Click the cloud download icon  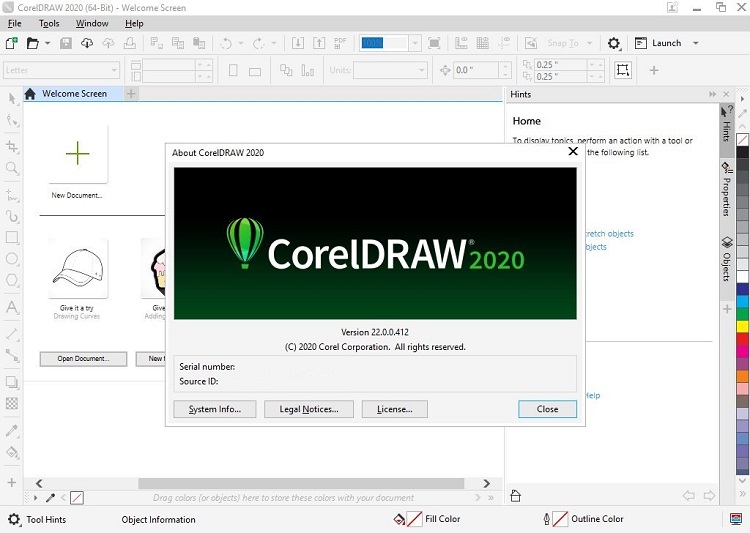point(87,44)
